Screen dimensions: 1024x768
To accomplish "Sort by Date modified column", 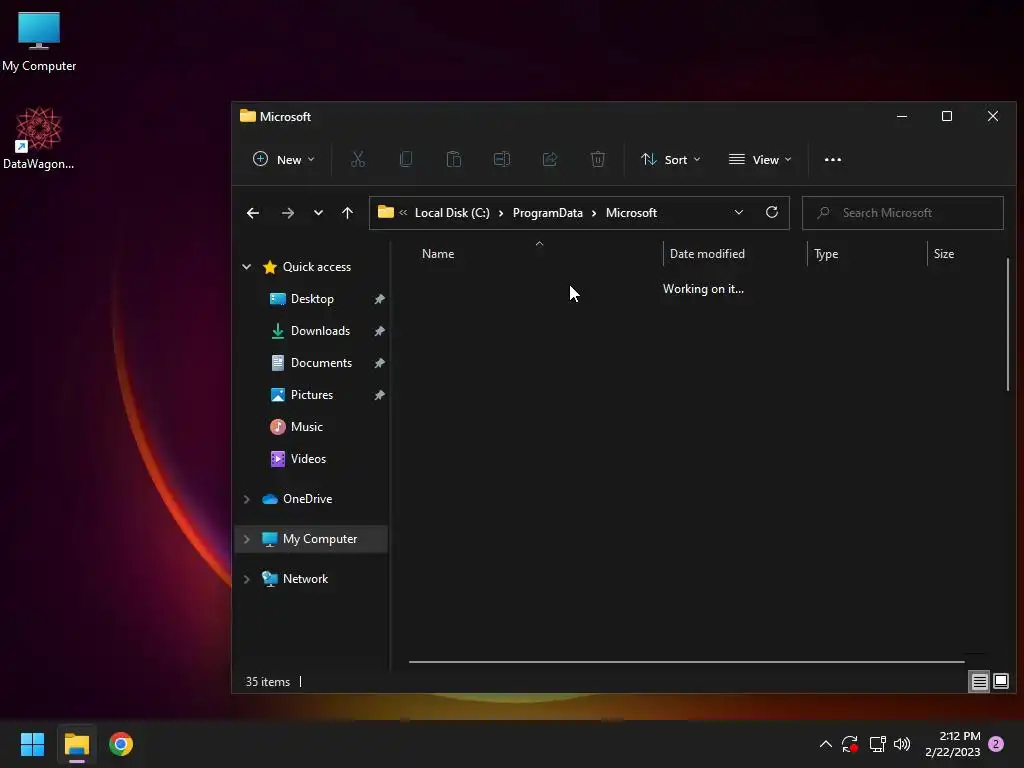I will pyautogui.click(x=707, y=254).
